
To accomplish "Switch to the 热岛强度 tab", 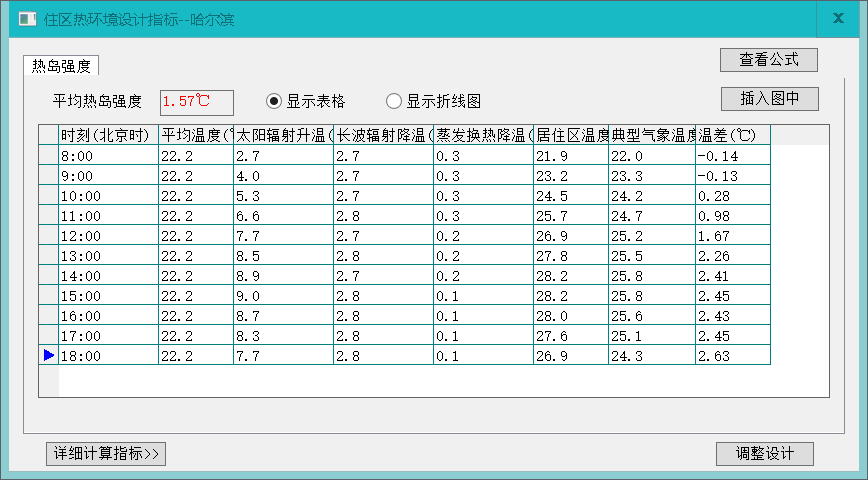I will click(x=62, y=67).
